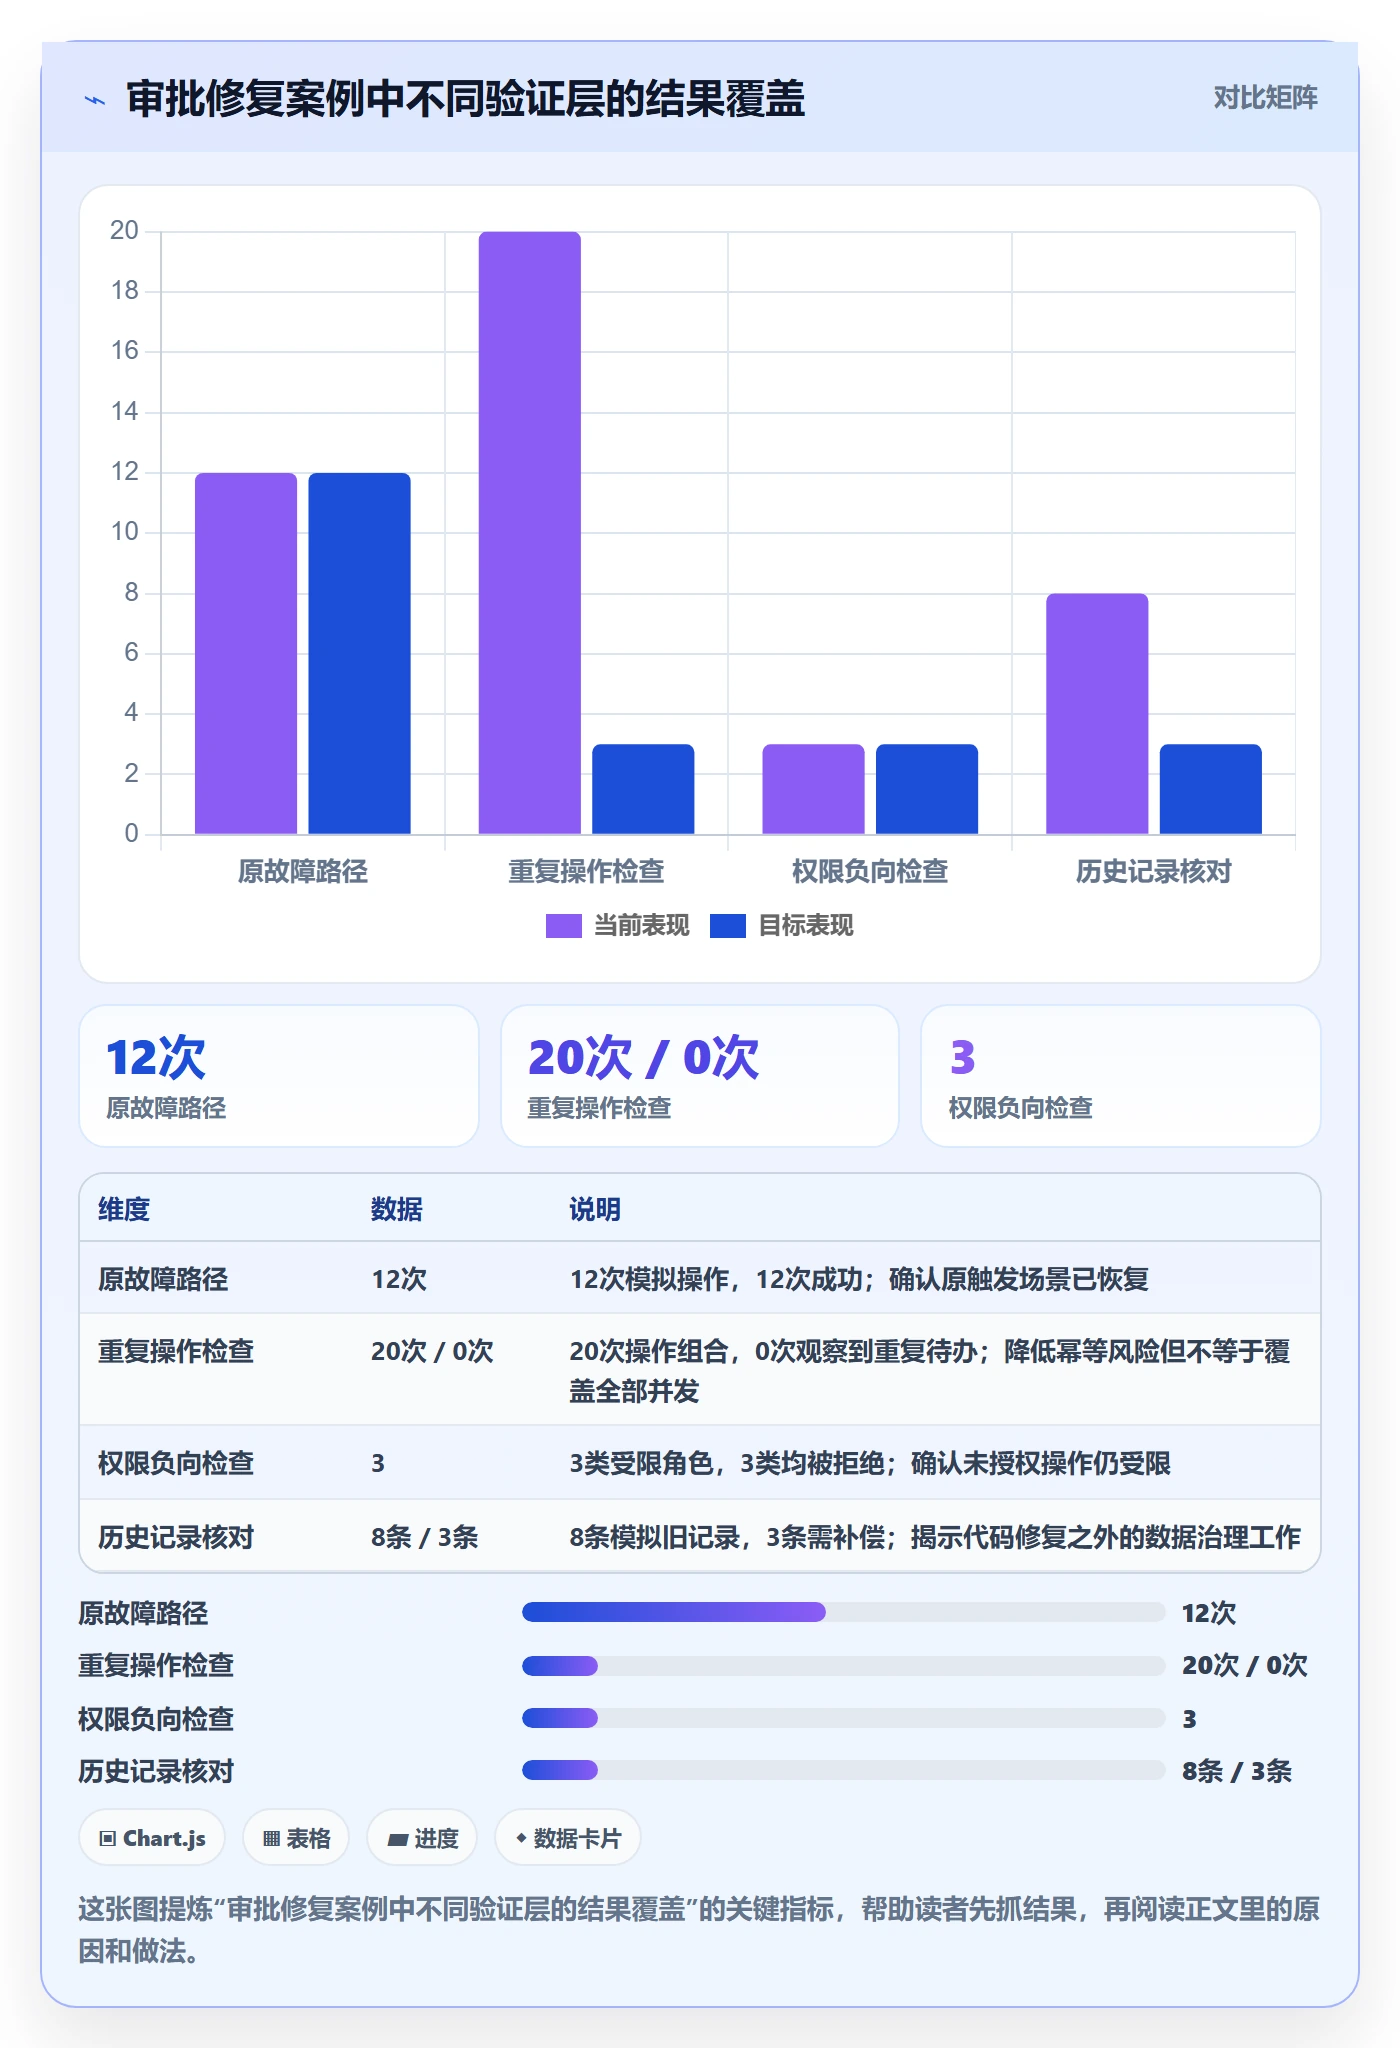Screen dimensions: 1400x2048
Task: Click table cell 8条 / 3条
Action: (x=424, y=1537)
